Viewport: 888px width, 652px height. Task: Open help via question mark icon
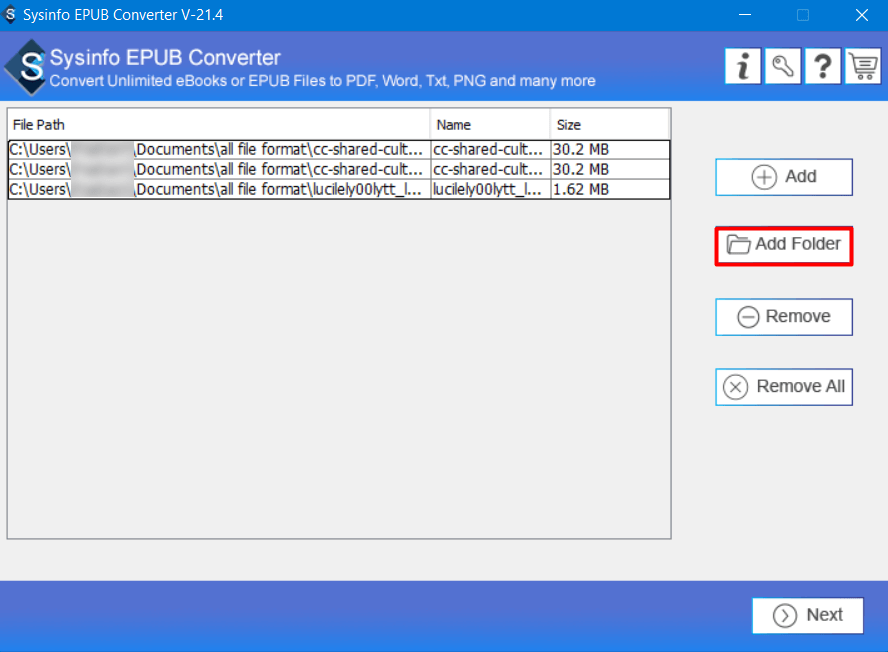click(823, 66)
